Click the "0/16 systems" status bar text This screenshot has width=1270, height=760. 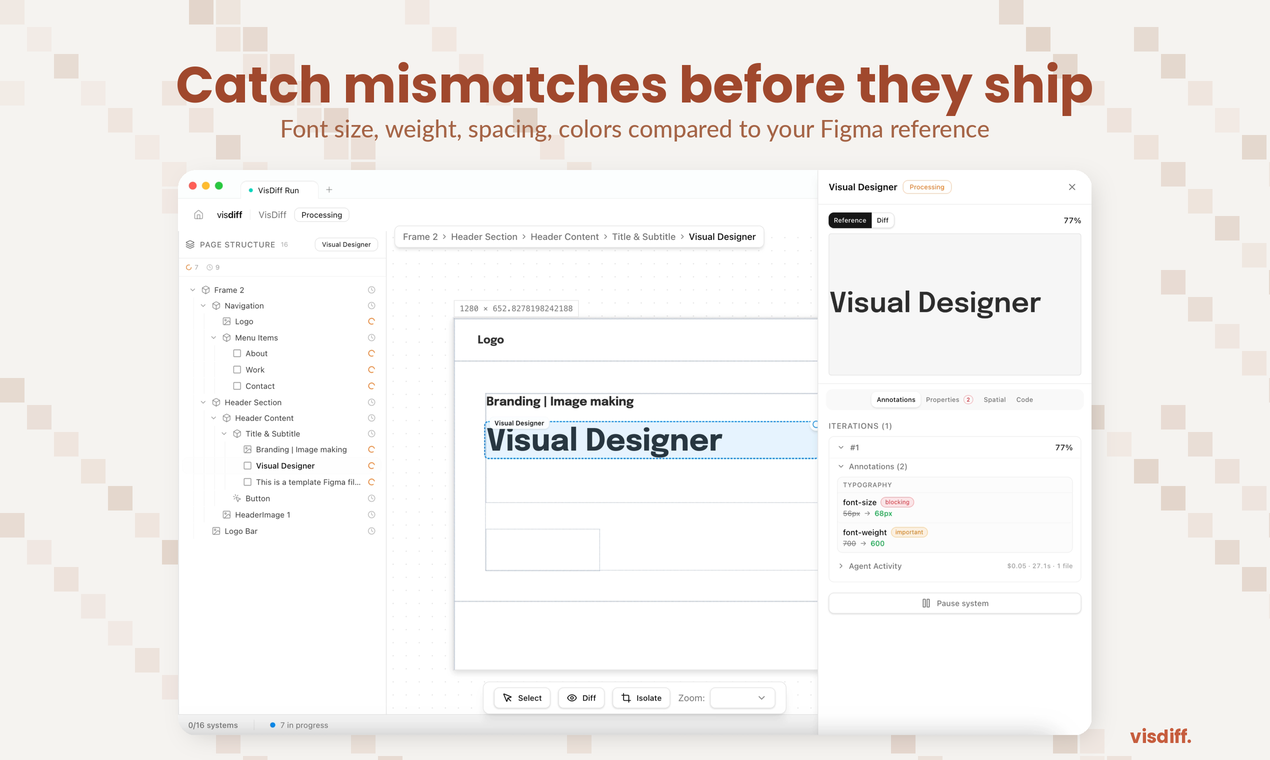pos(211,725)
